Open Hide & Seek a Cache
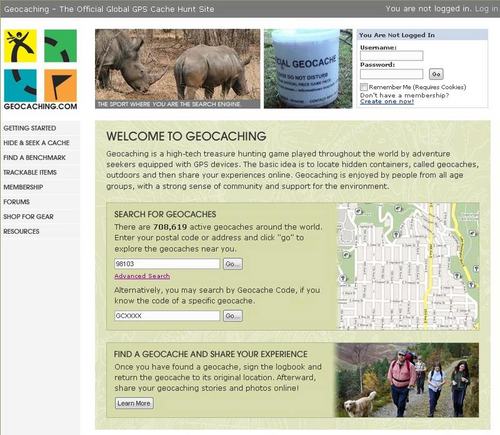500x435 pixels. [36, 143]
